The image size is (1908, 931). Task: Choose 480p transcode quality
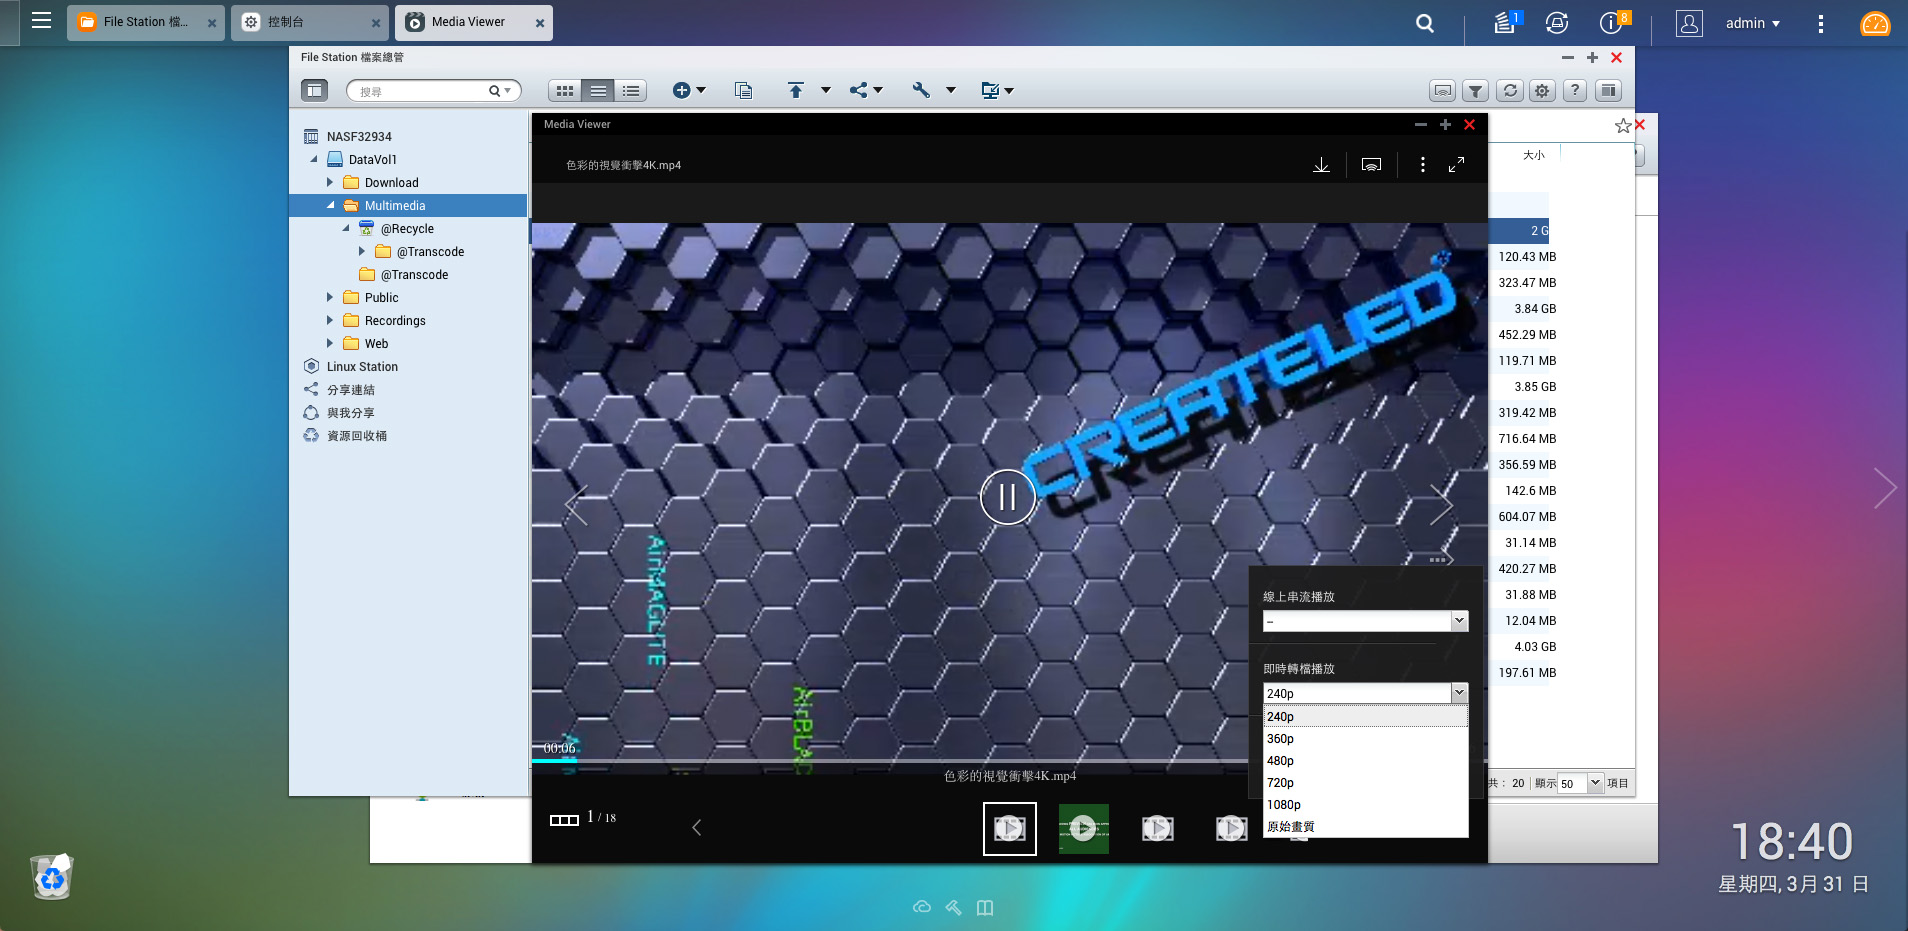(x=1365, y=761)
